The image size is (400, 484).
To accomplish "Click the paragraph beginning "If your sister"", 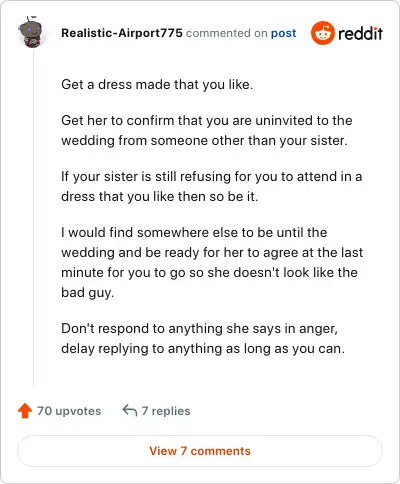I will click(212, 186).
